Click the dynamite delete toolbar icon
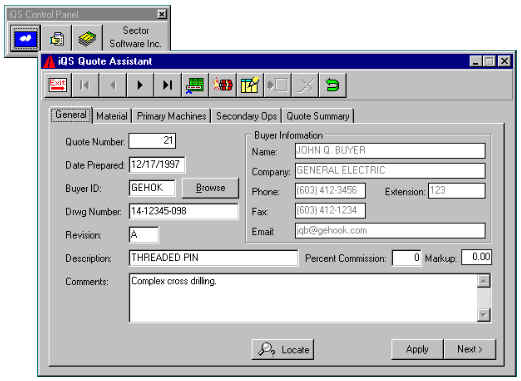Screen dimensions: 521x381 [223, 85]
